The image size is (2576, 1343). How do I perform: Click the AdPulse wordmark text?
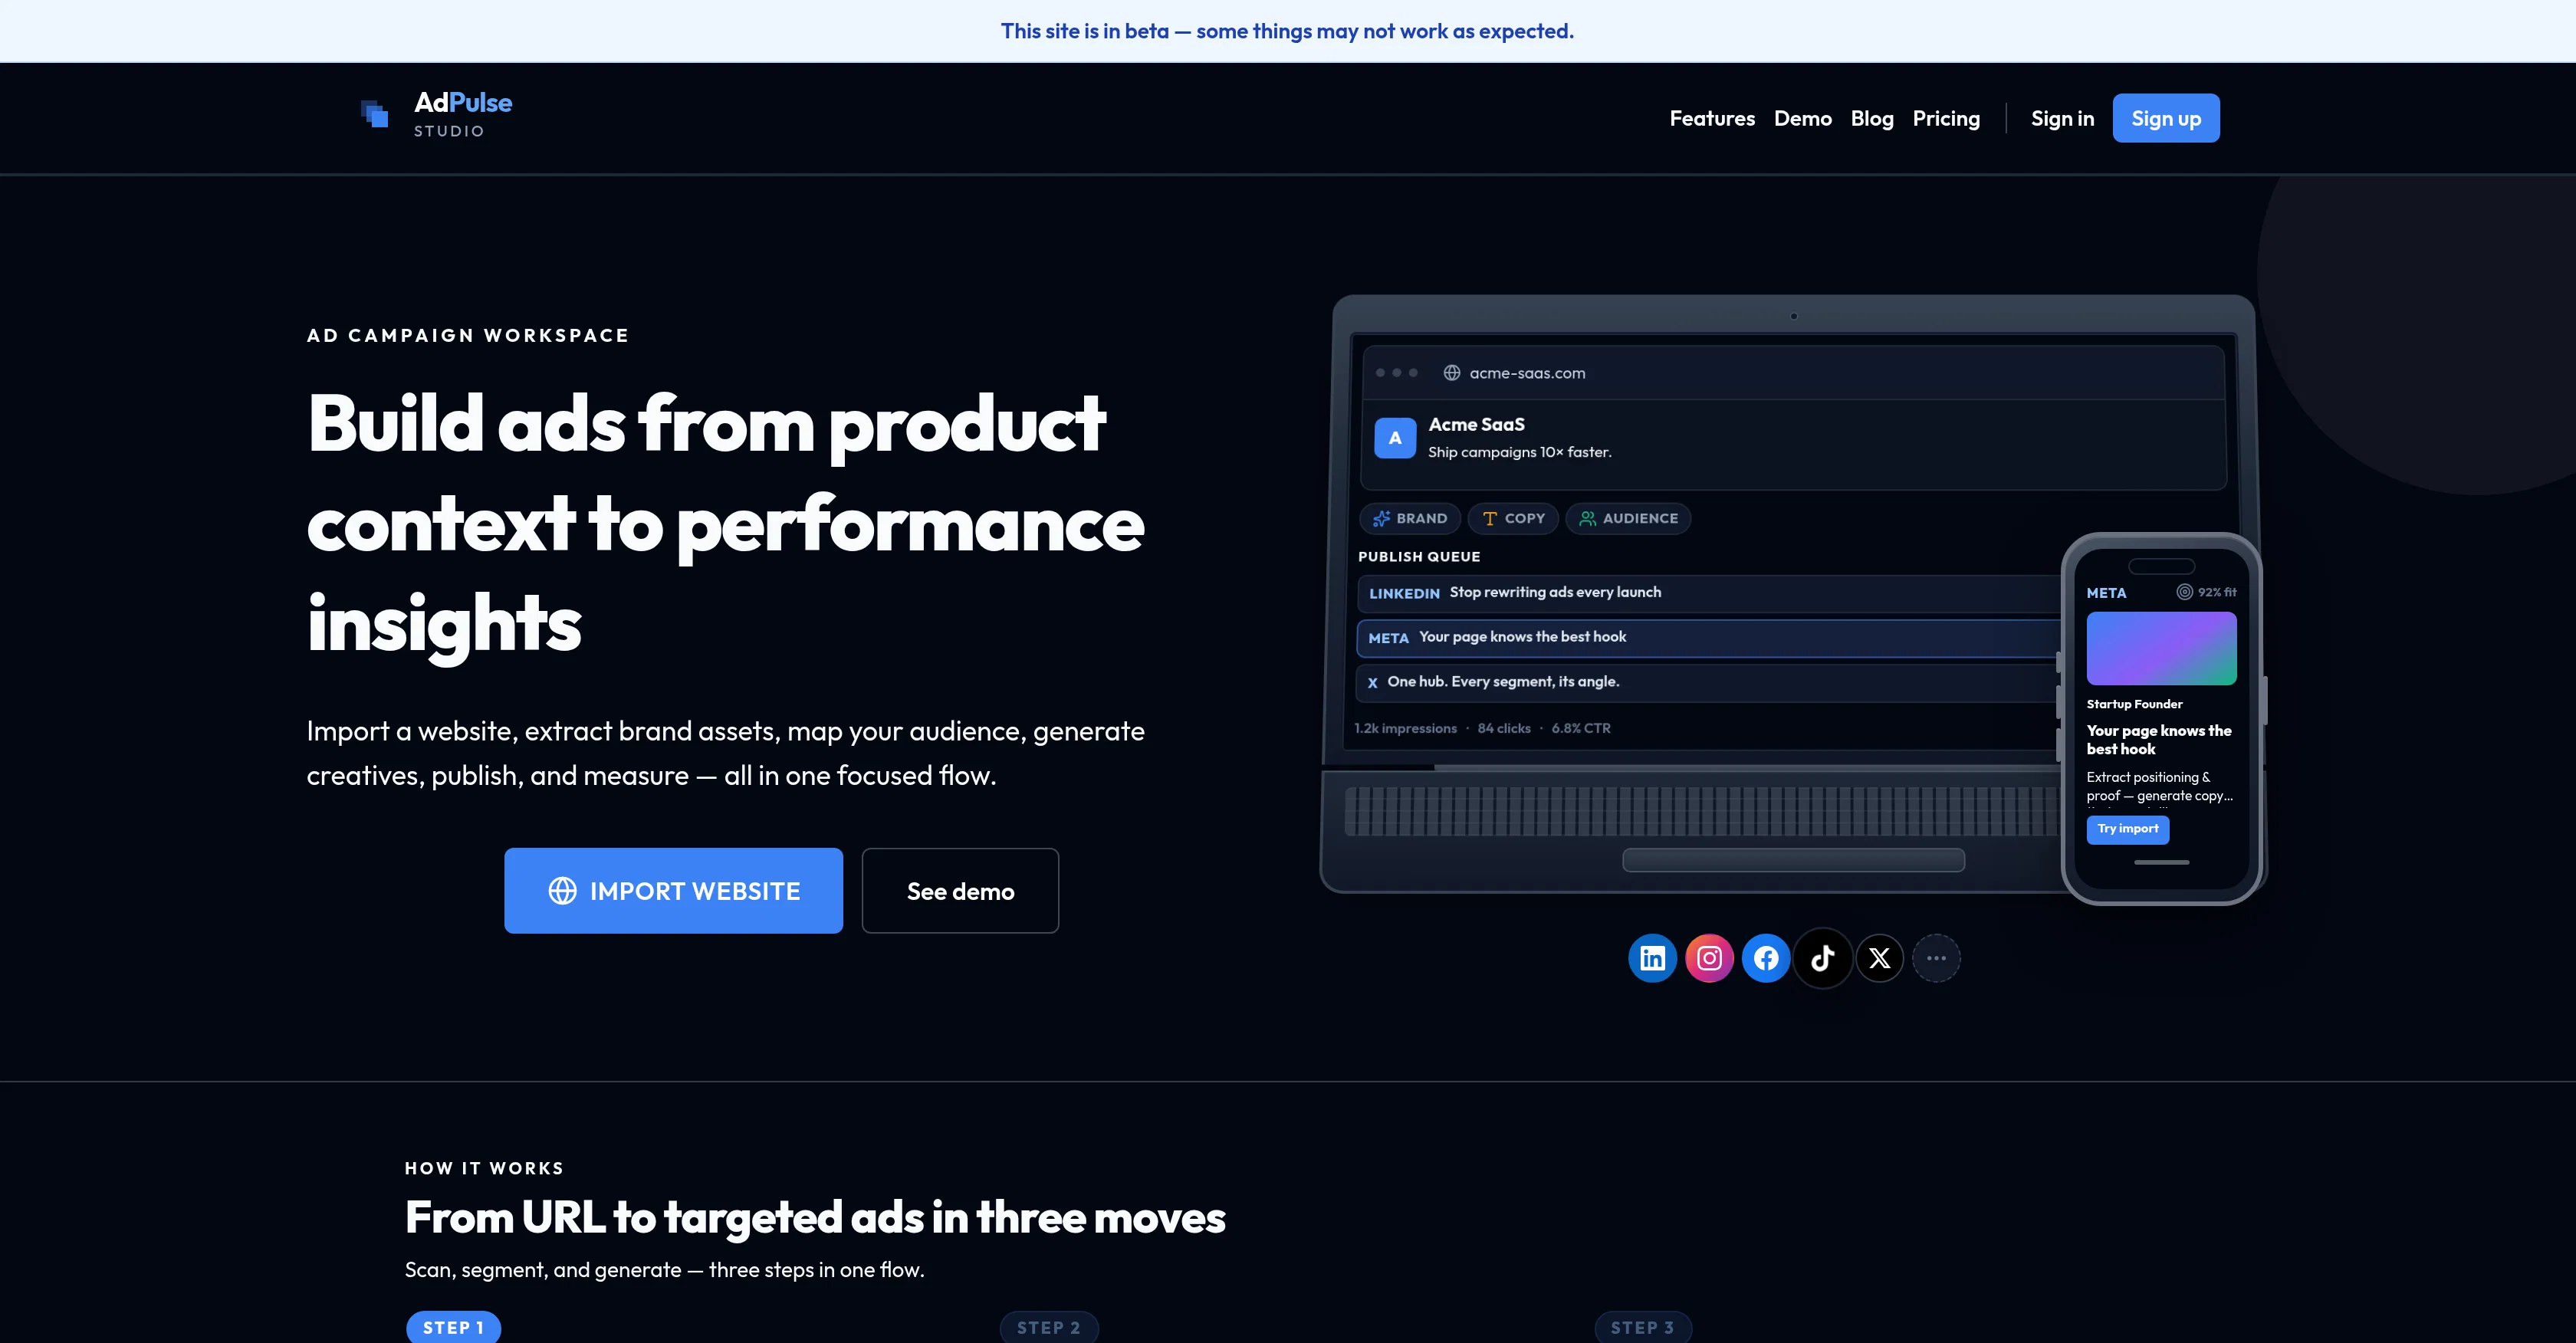463,102
